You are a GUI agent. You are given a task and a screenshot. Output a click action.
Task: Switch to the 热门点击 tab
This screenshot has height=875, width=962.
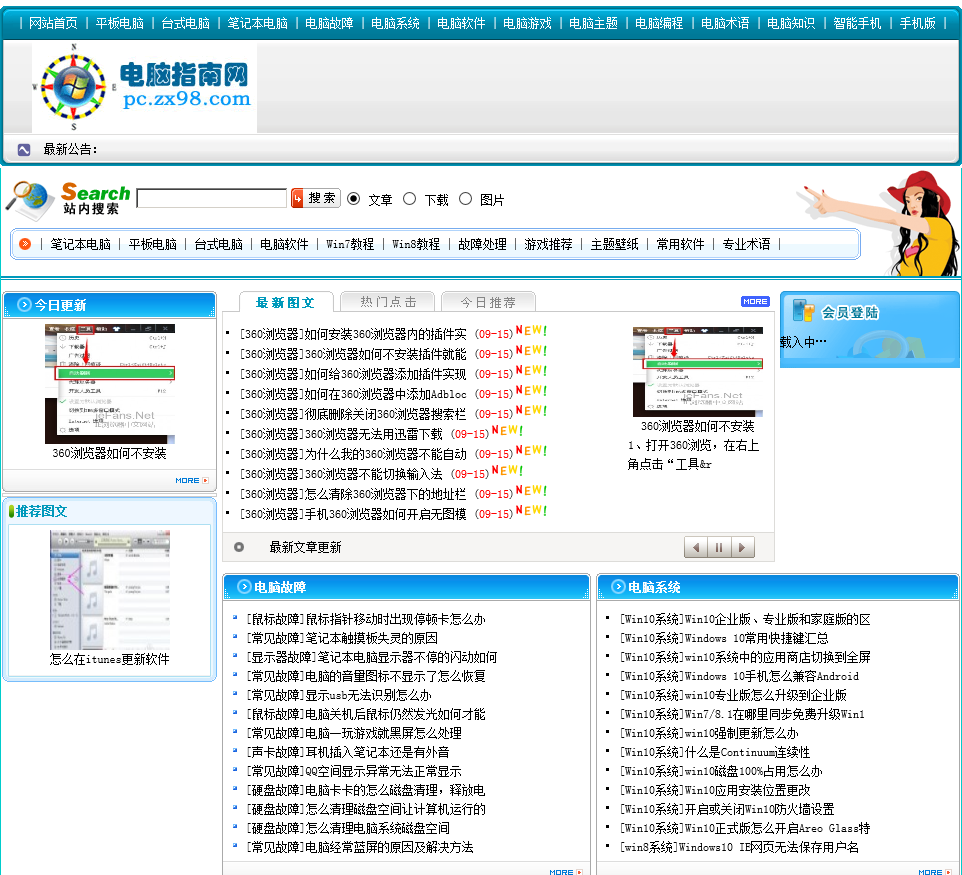(388, 302)
